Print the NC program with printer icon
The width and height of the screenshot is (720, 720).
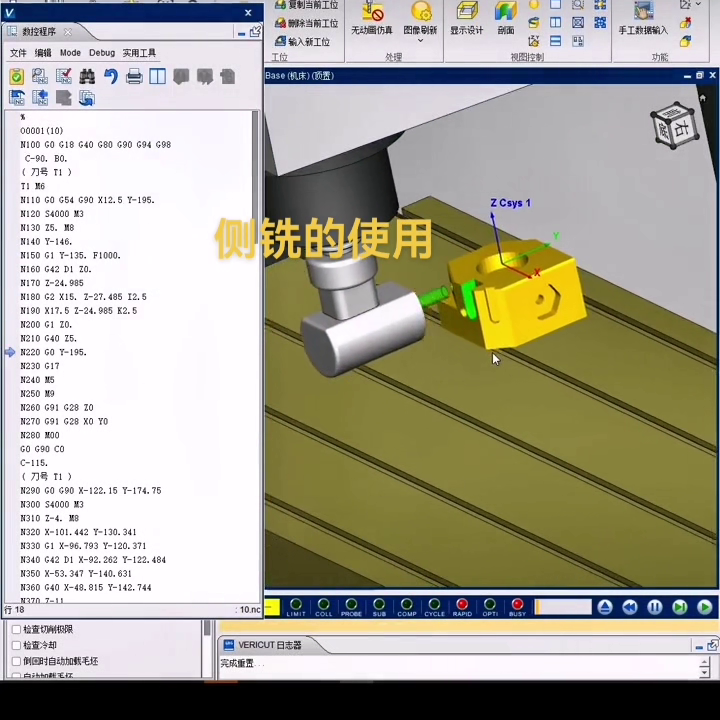134,77
